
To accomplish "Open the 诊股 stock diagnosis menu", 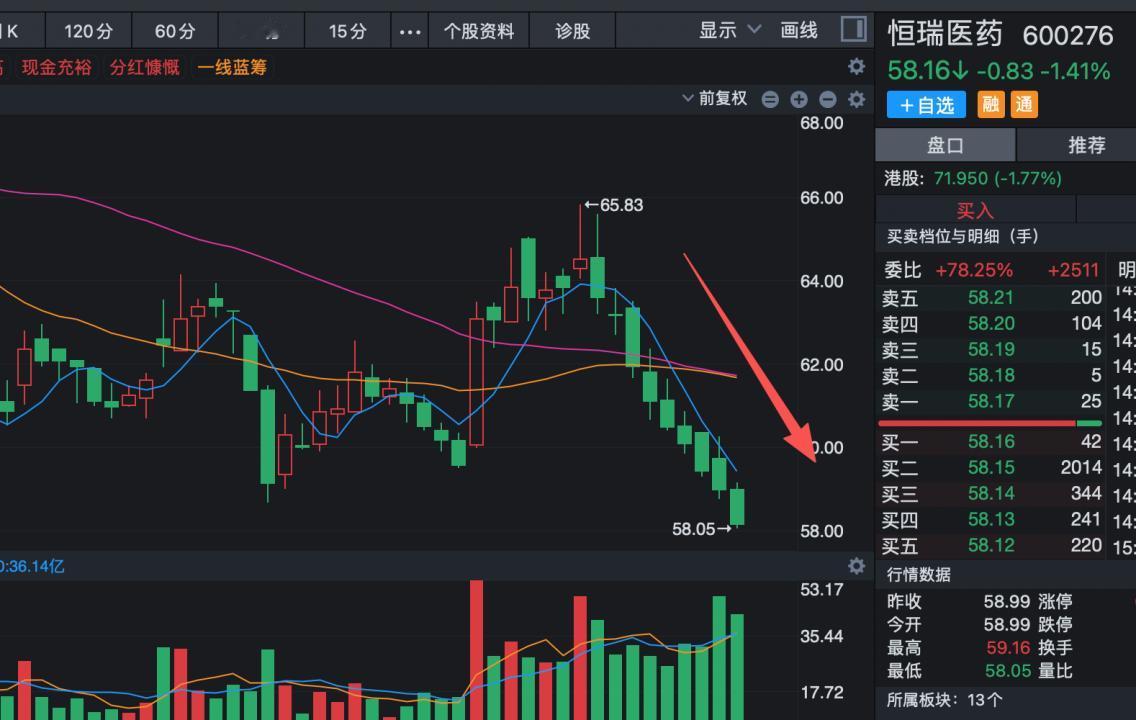I will (570, 30).
